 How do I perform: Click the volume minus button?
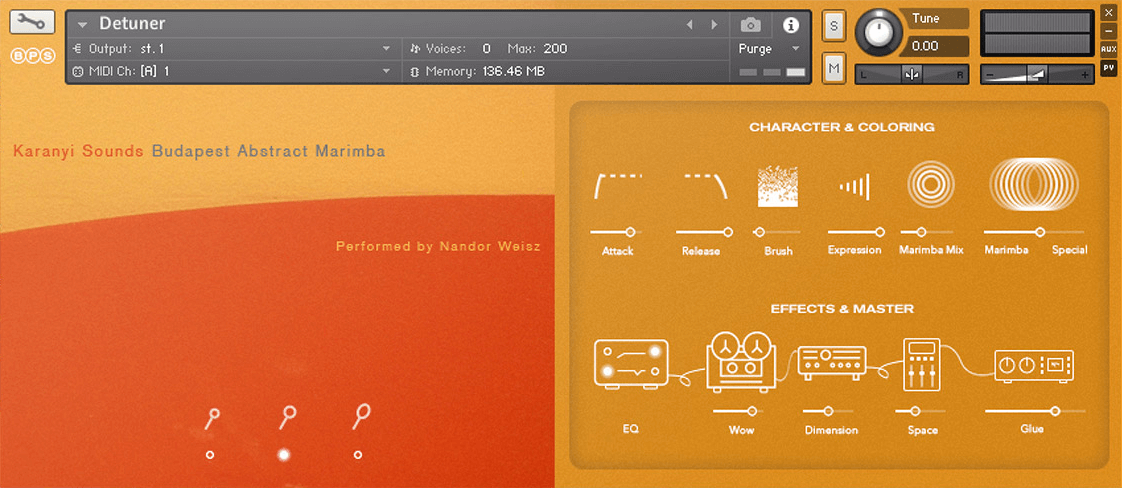[x=990, y=74]
